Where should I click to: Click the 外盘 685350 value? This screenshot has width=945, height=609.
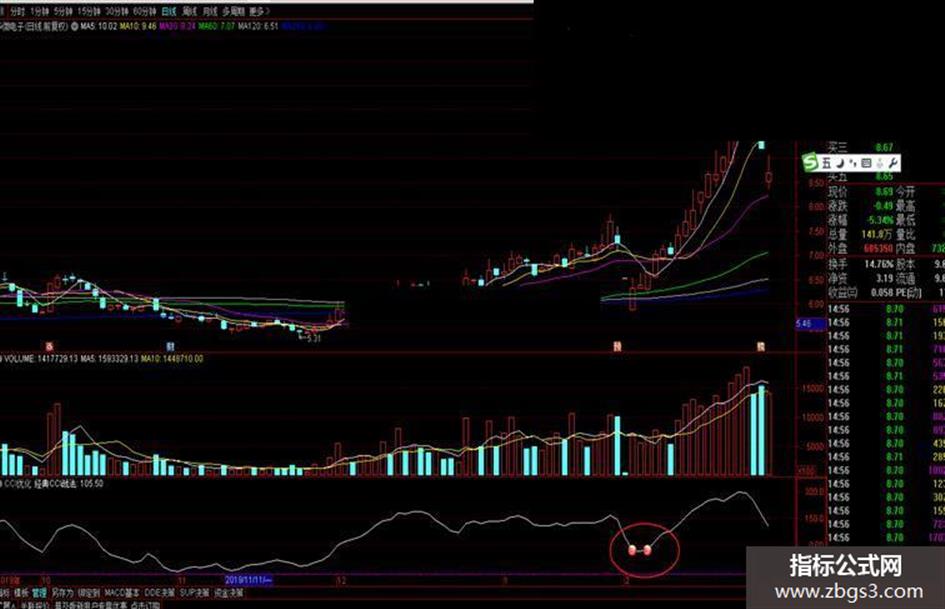coord(878,248)
